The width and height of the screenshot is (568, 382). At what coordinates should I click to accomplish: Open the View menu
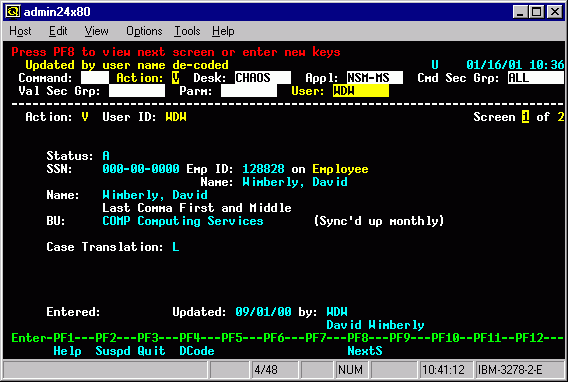click(96, 31)
